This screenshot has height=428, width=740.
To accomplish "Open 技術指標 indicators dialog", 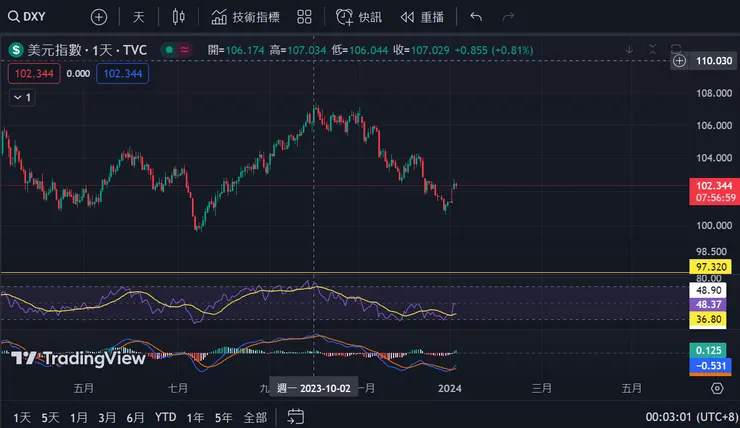I will coord(245,17).
